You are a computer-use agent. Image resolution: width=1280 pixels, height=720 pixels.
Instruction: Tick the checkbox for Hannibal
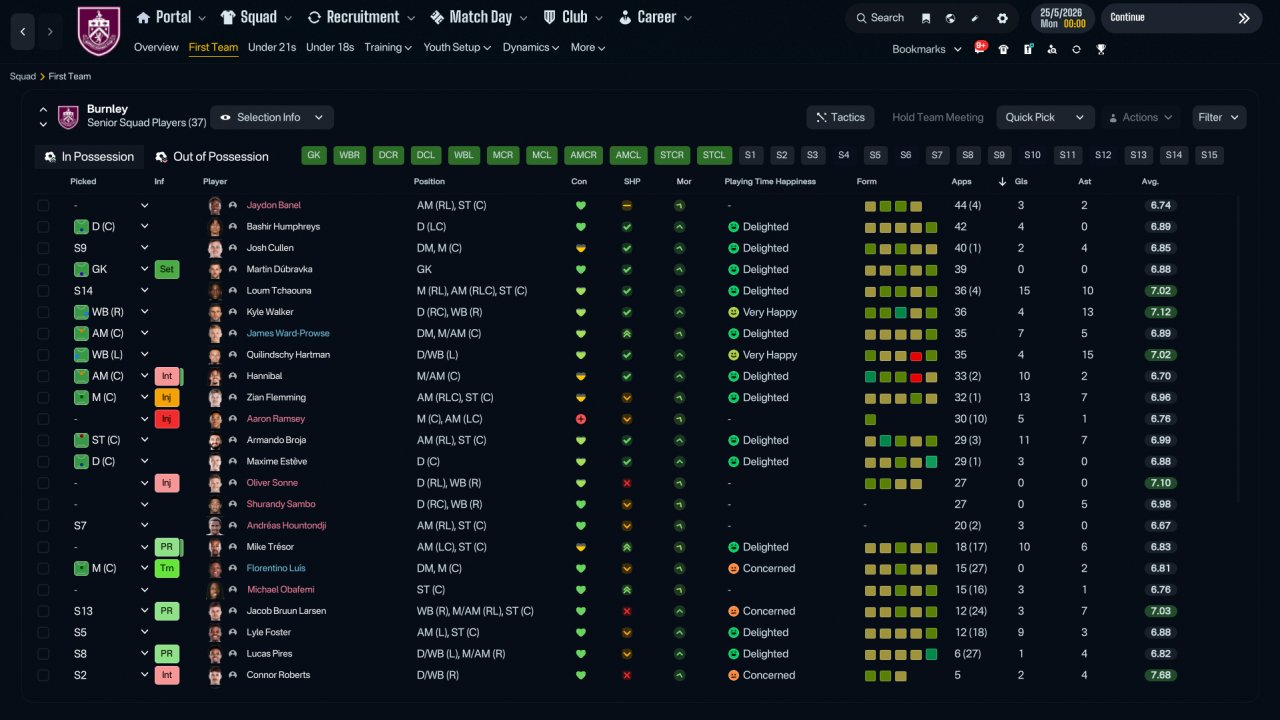[x=43, y=376]
